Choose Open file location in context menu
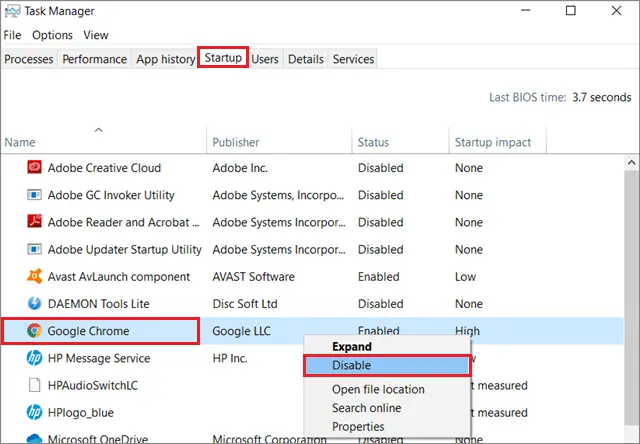 [x=378, y=389]
